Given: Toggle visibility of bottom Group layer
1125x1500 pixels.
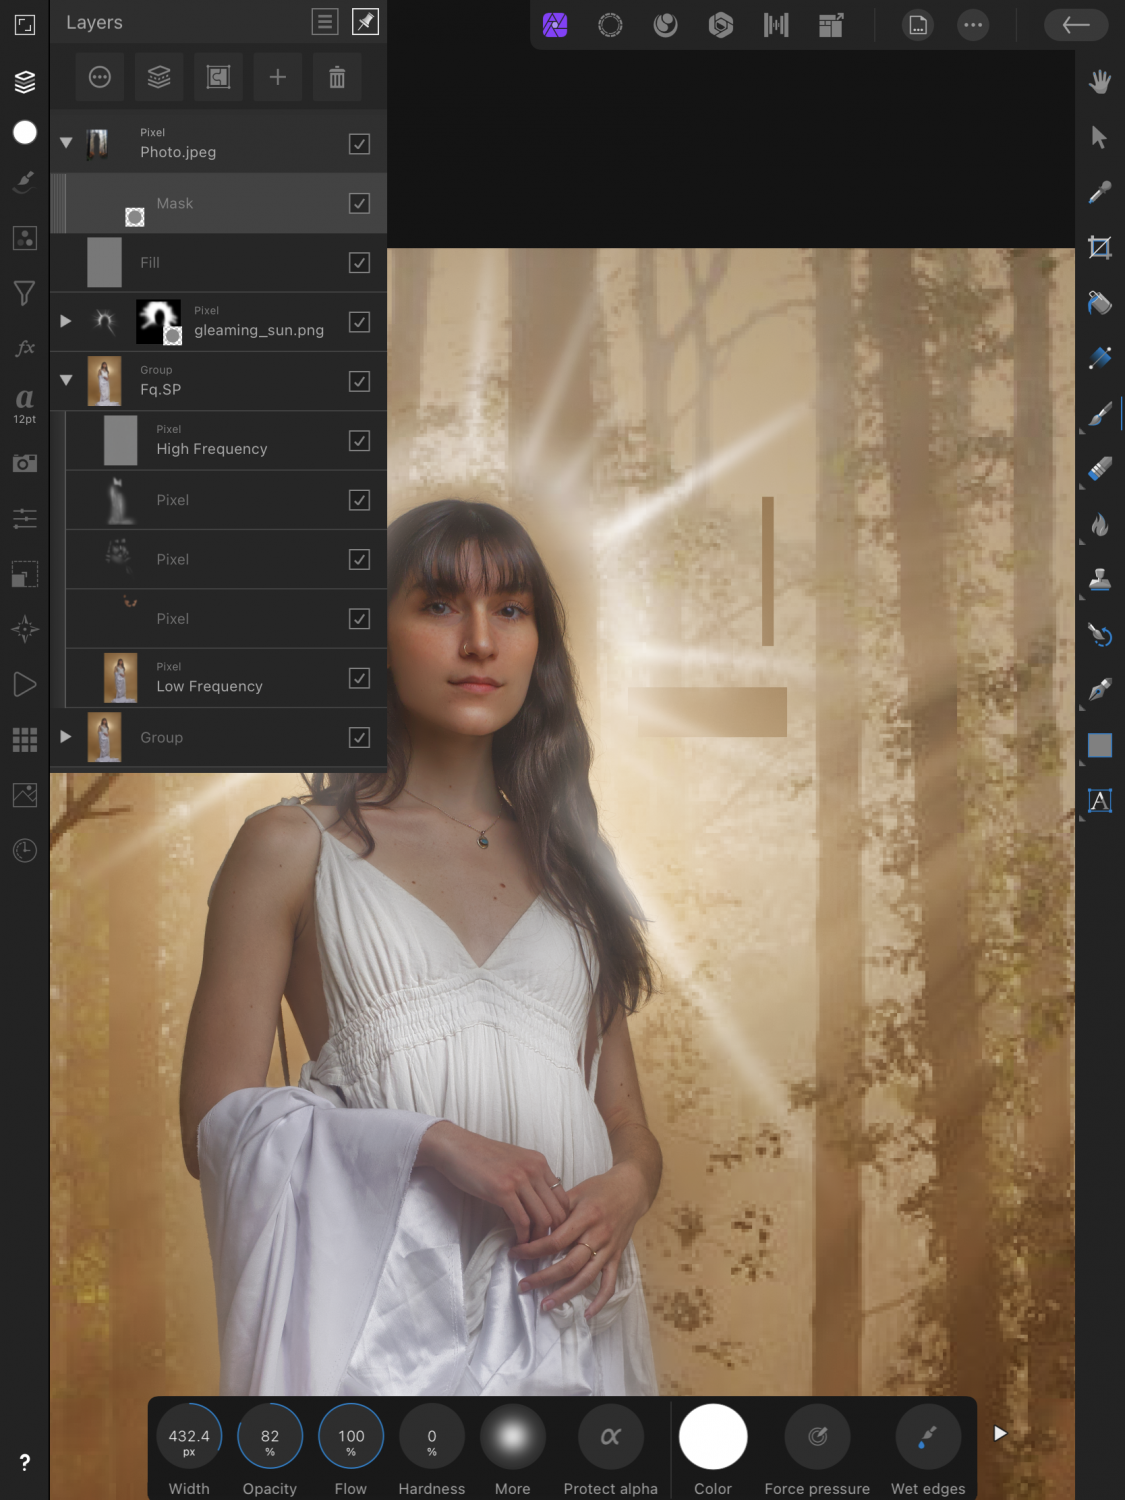Looking at the screenshot, I should (x=360, y=737).
